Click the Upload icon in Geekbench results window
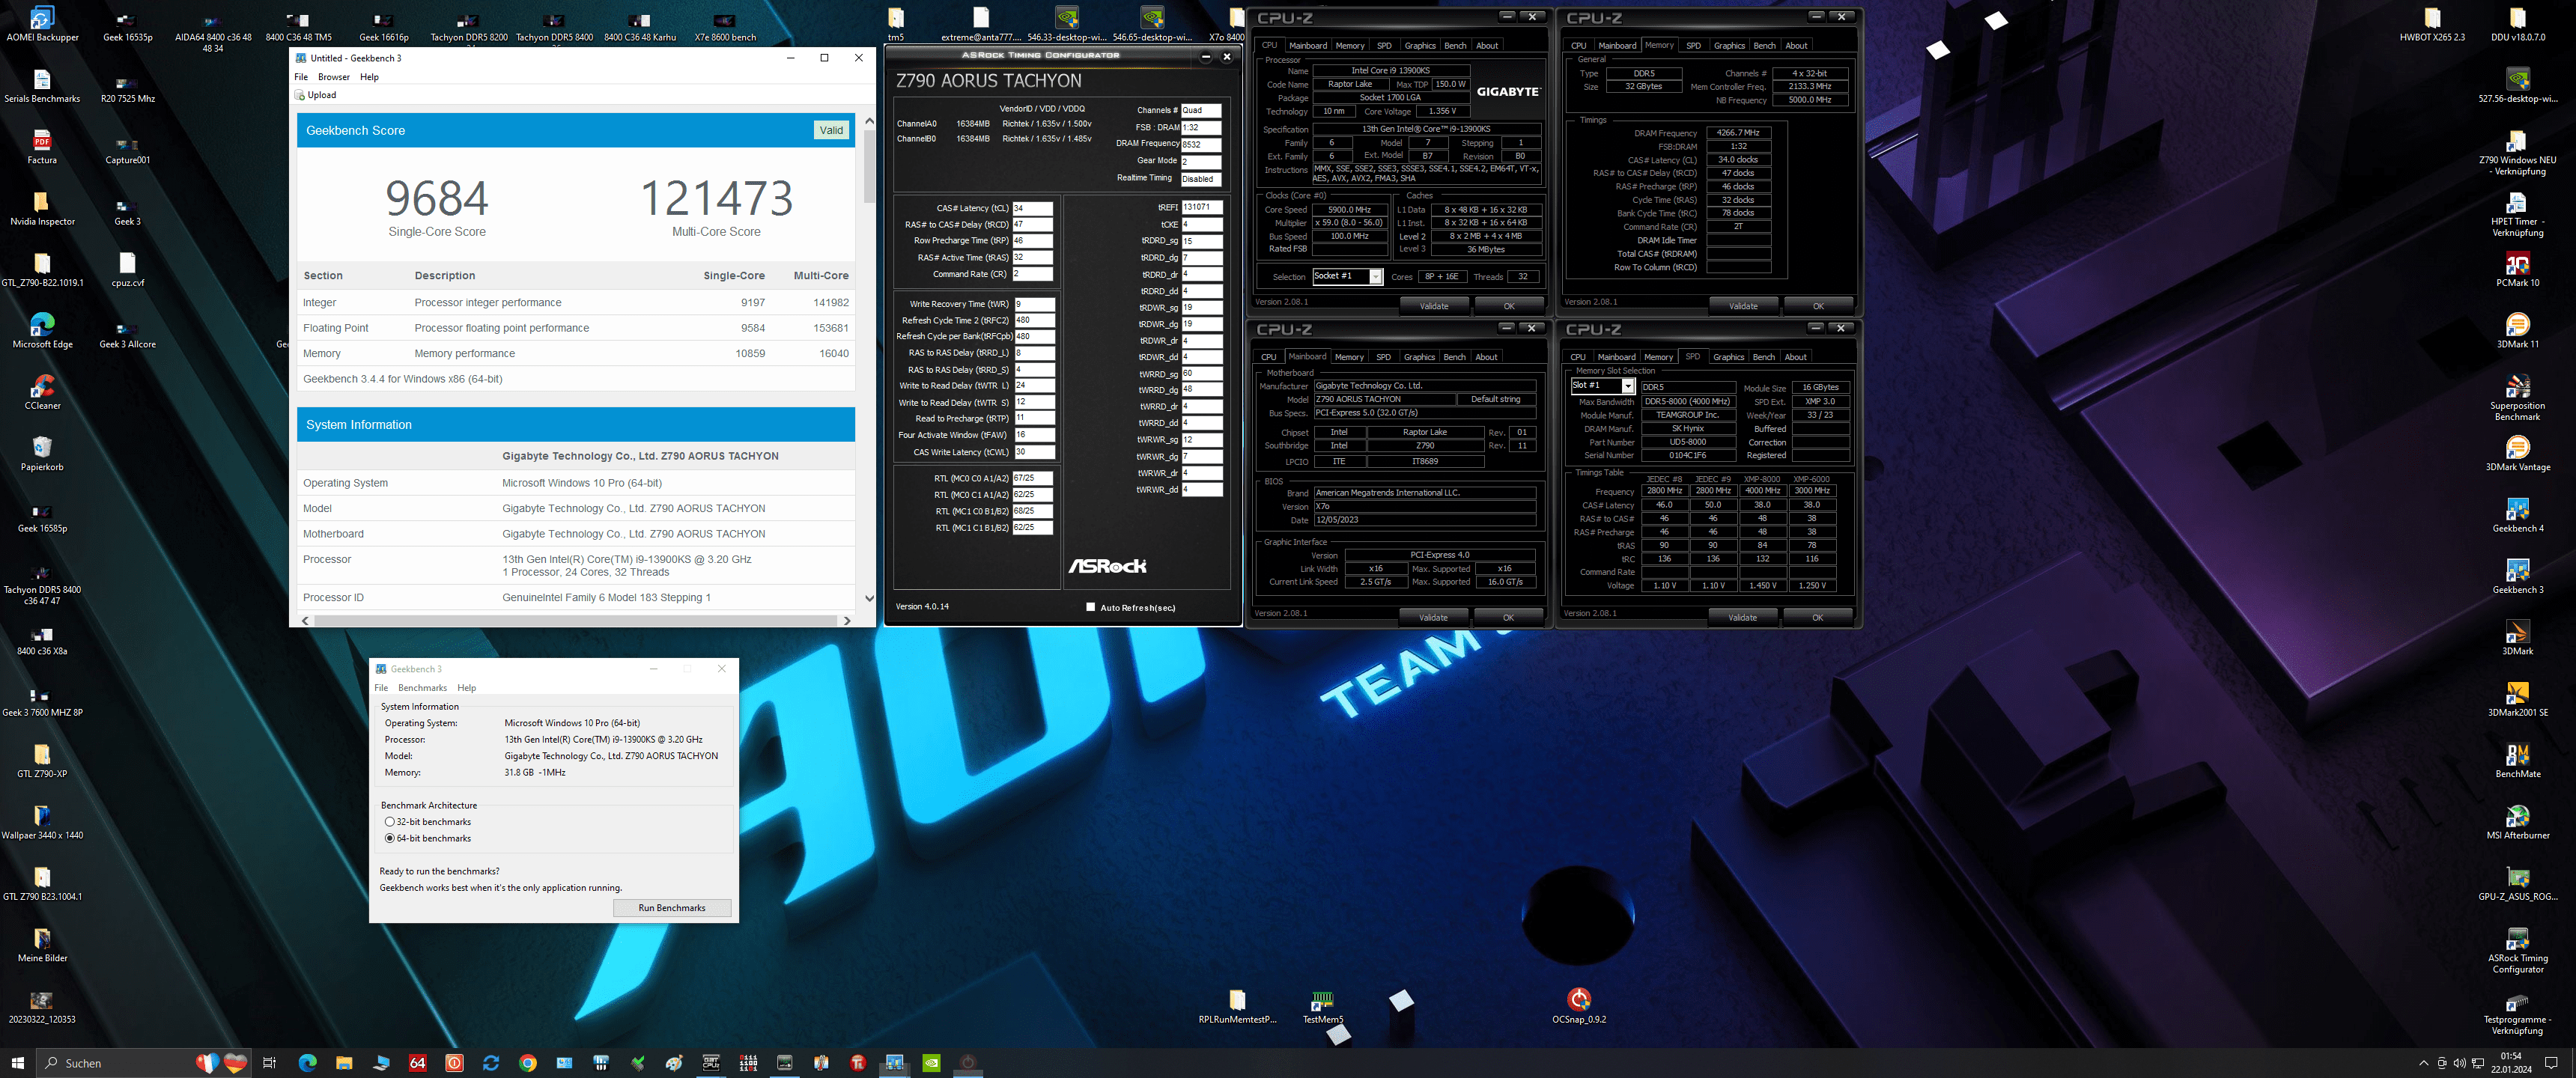Screen dimensions: 2576x1078 (x=315, y=95)
